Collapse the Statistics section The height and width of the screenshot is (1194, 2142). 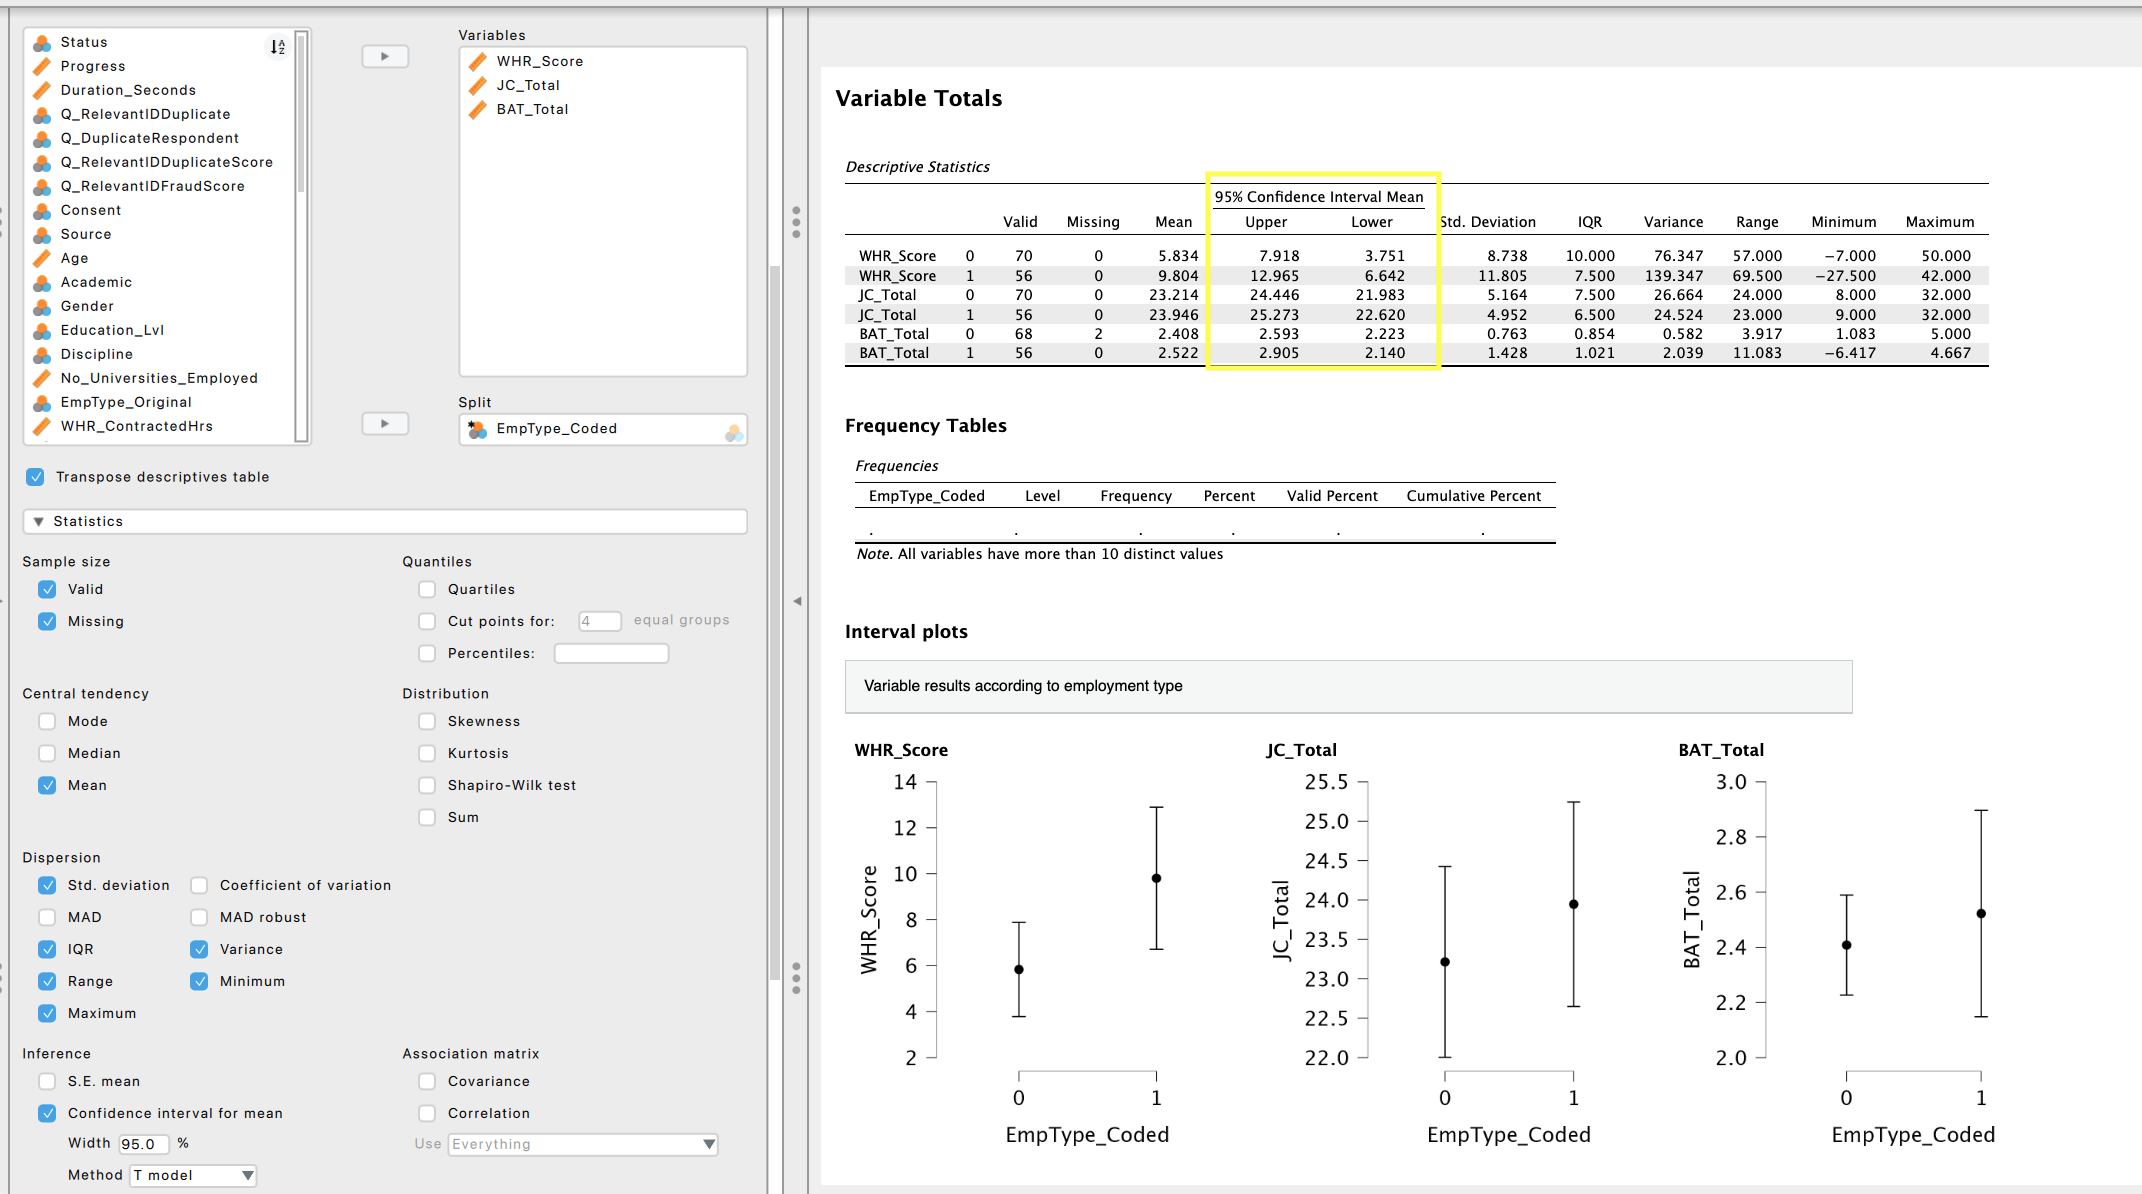click(x=39, y=521)
